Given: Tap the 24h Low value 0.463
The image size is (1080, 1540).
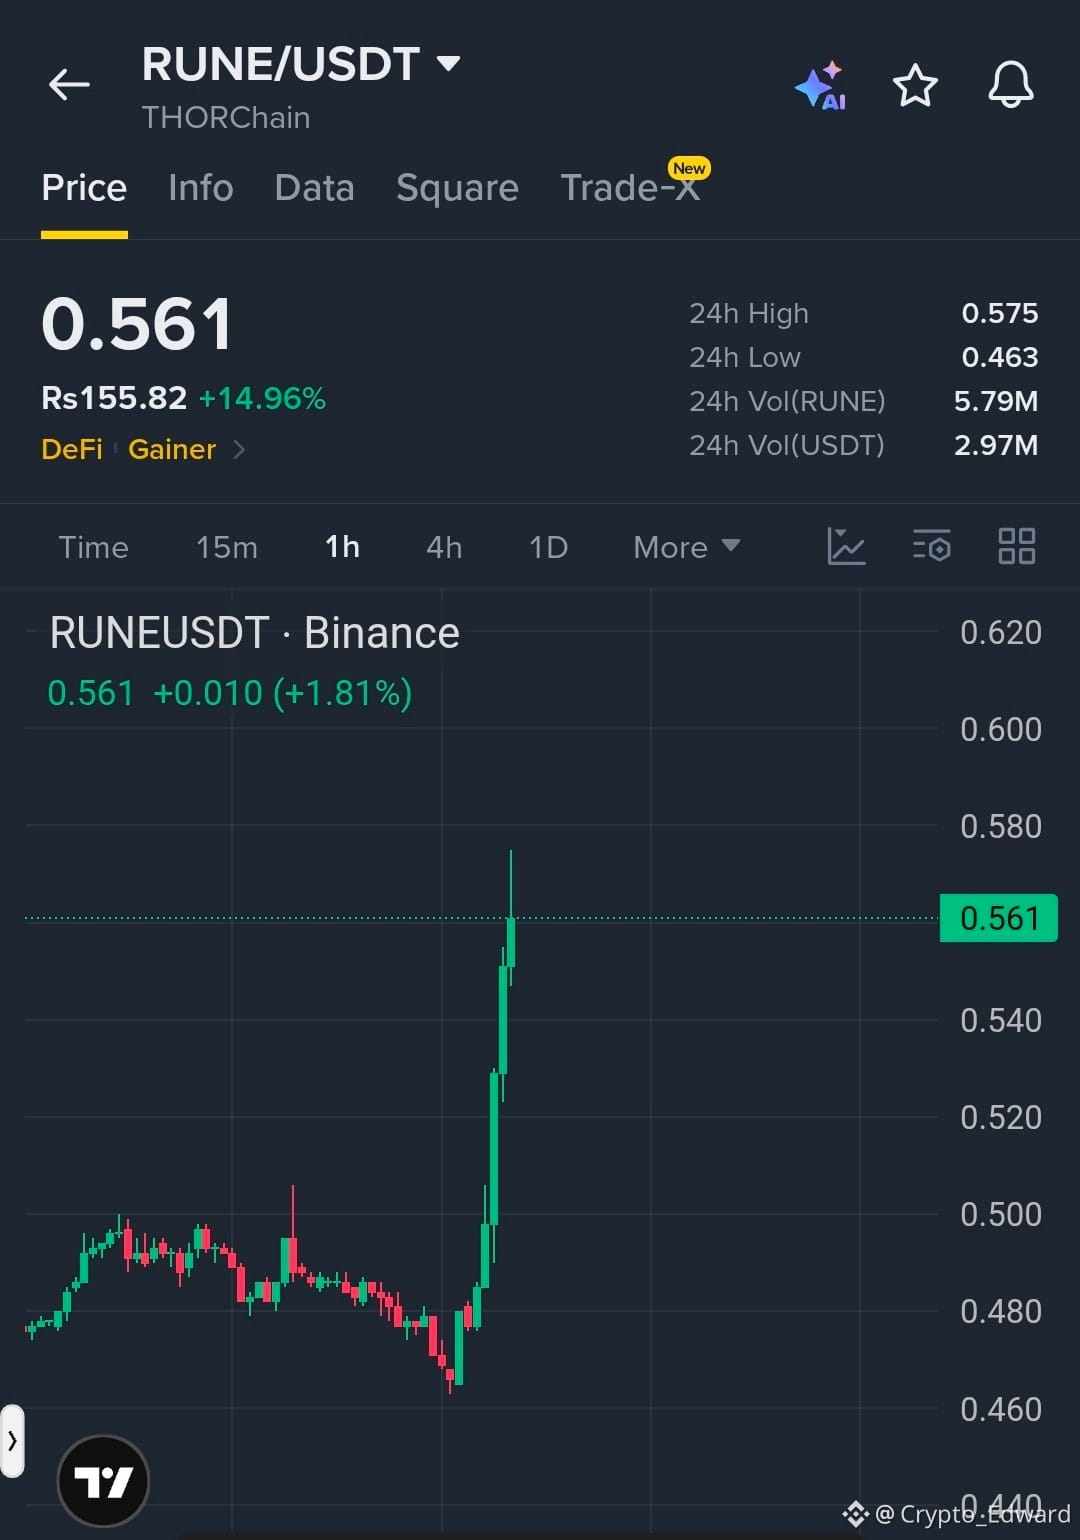Looking at the screenshot, I should click(1000, 357).
